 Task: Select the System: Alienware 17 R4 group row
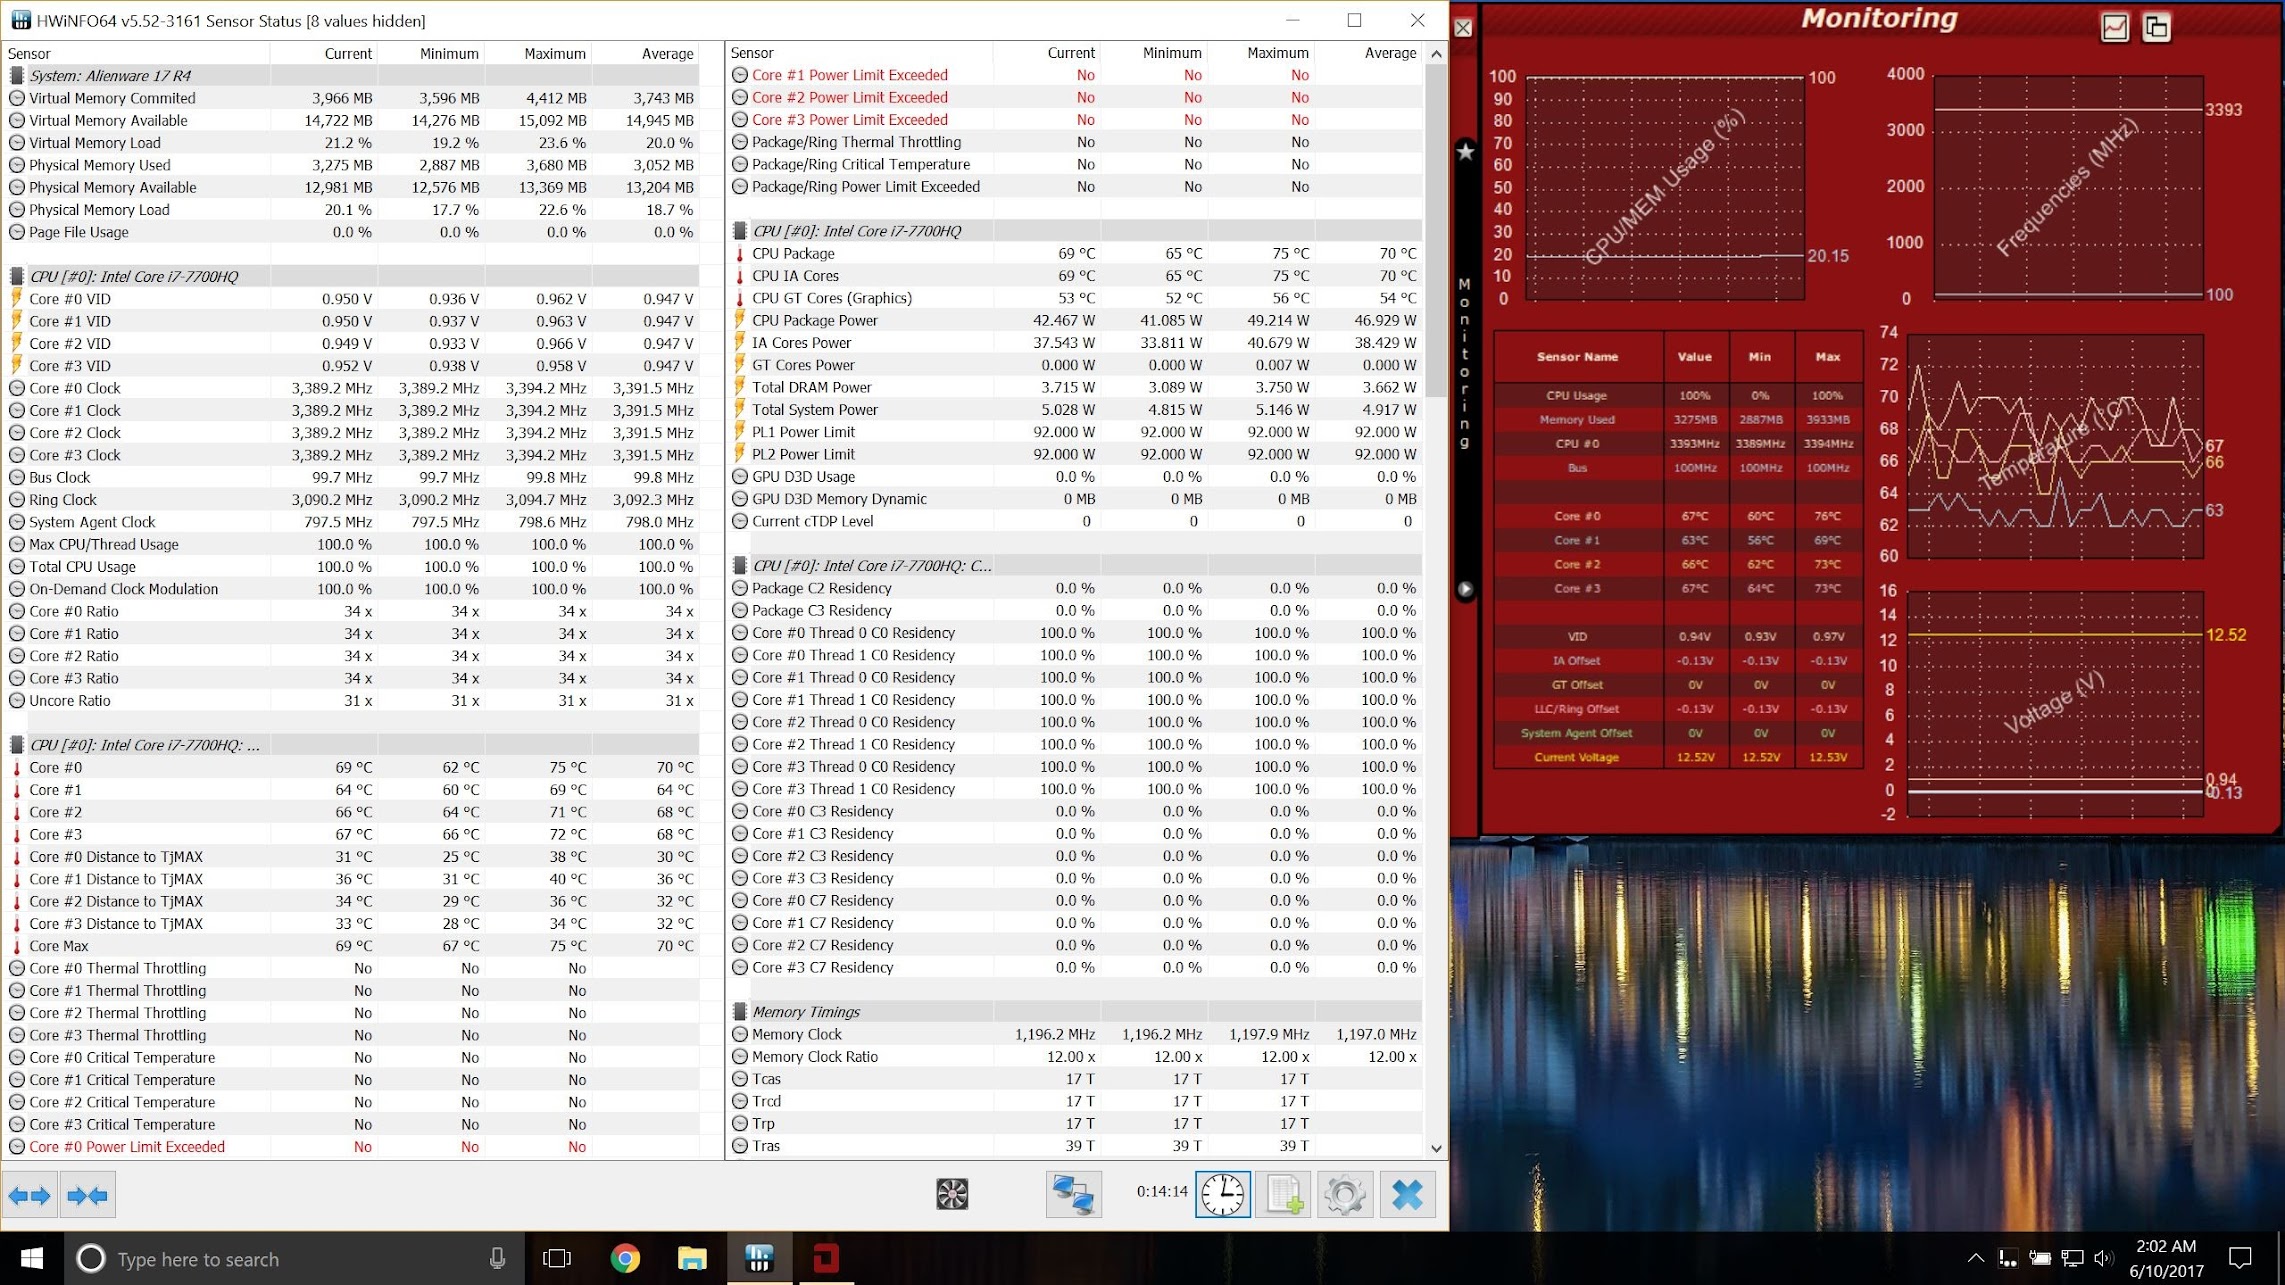click(x=350, y=76)
